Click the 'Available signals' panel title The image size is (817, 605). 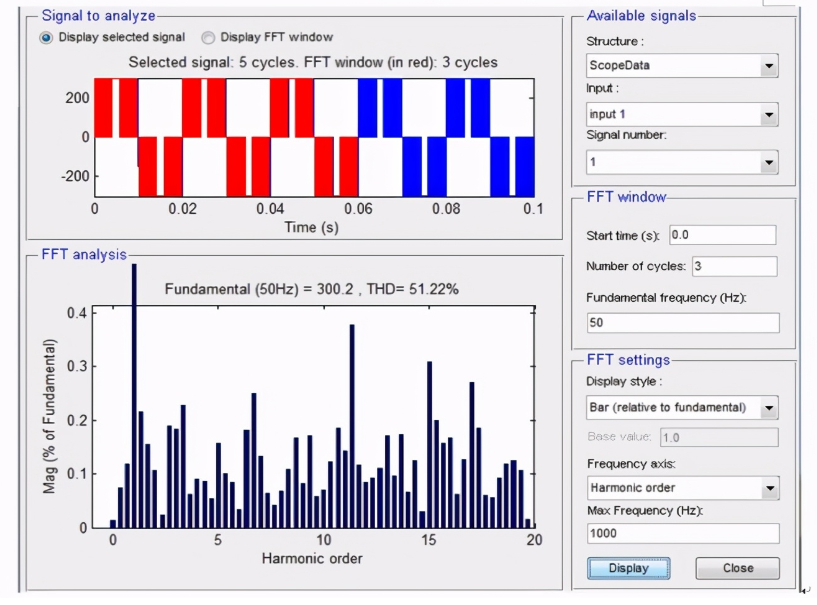pos(641,16)
